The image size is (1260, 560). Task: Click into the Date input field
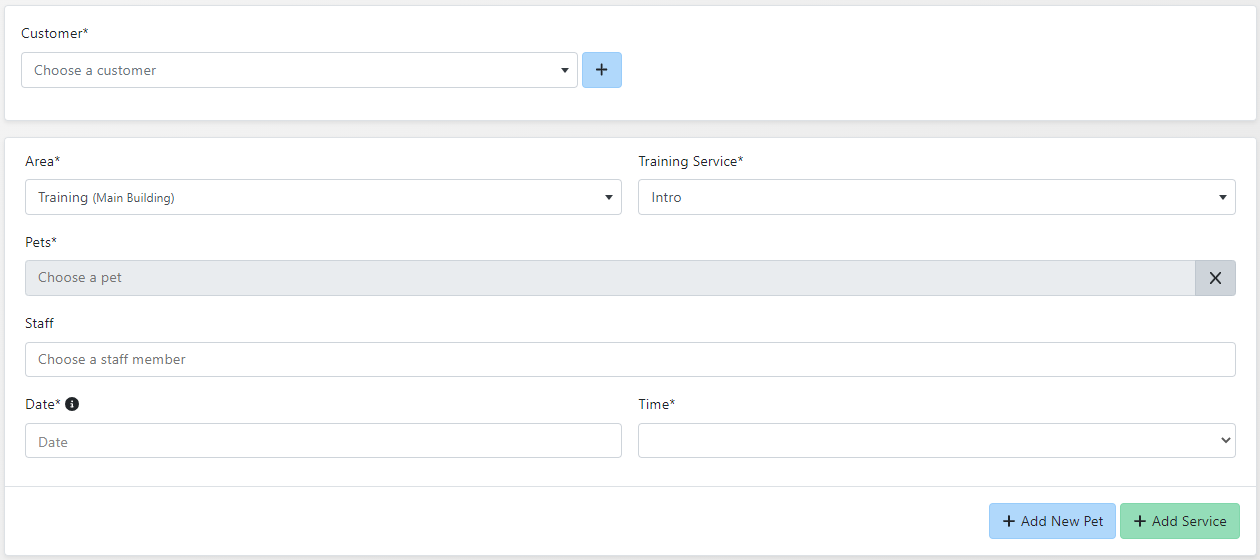pos(323,441)
